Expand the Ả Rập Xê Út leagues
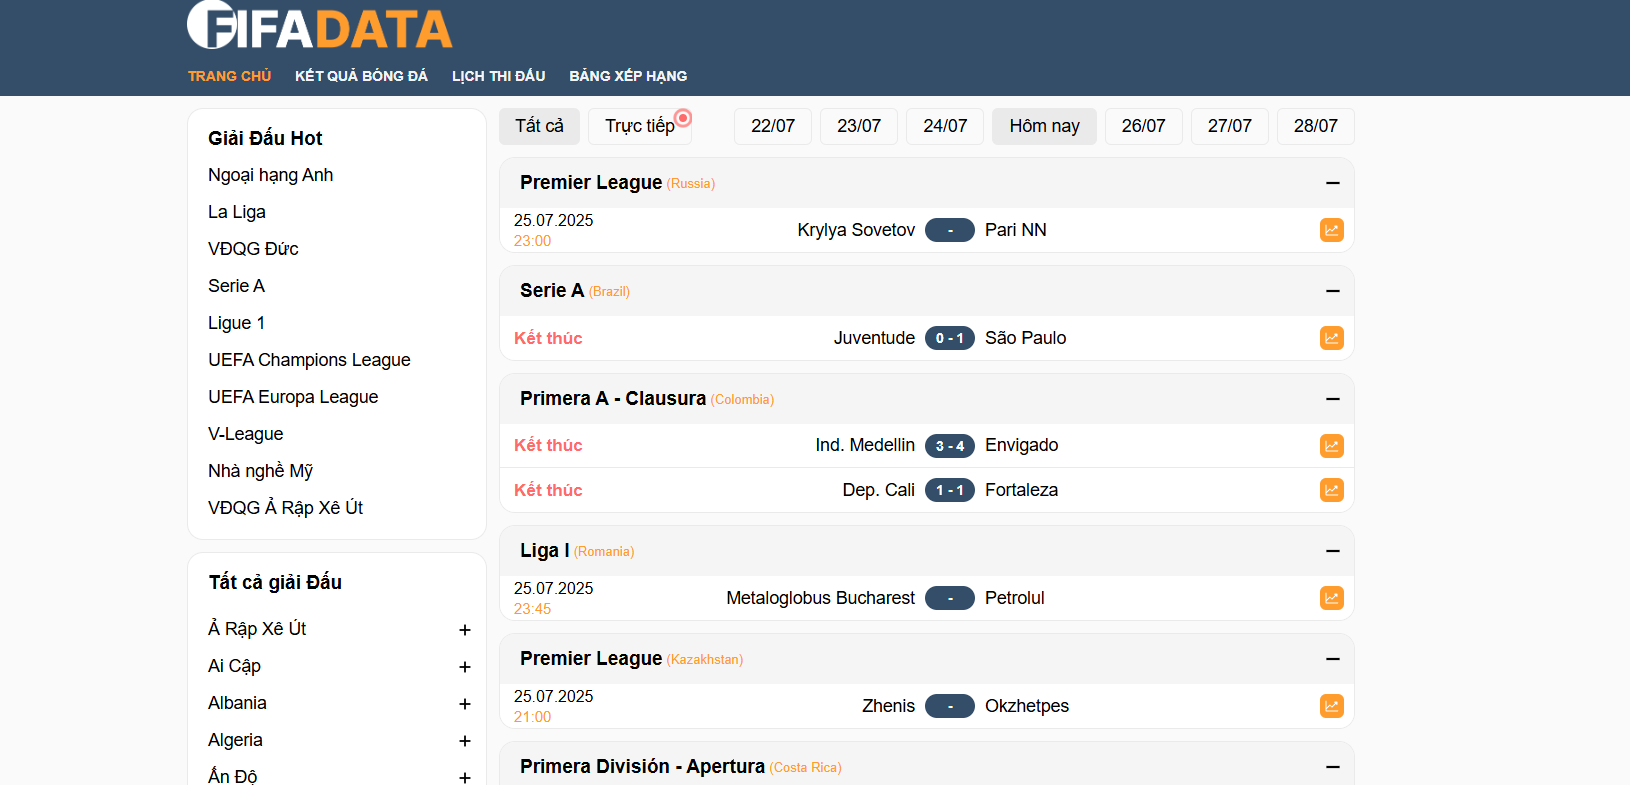The width and height of the screenshot is (1630, 785). (x=464, y=630)
